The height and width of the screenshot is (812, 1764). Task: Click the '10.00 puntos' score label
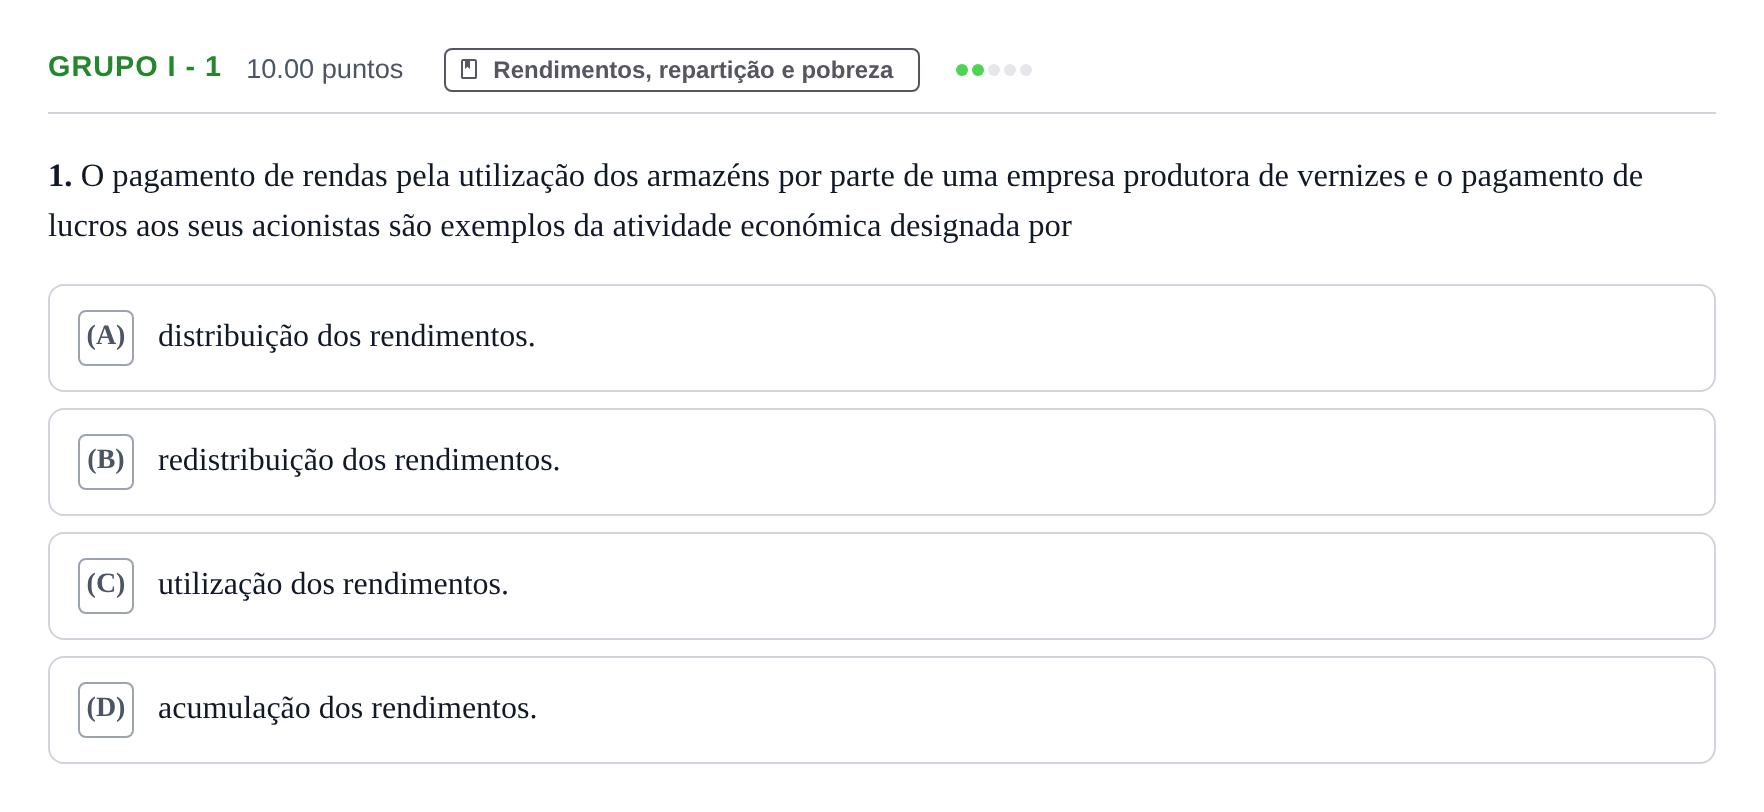(324, 69)
